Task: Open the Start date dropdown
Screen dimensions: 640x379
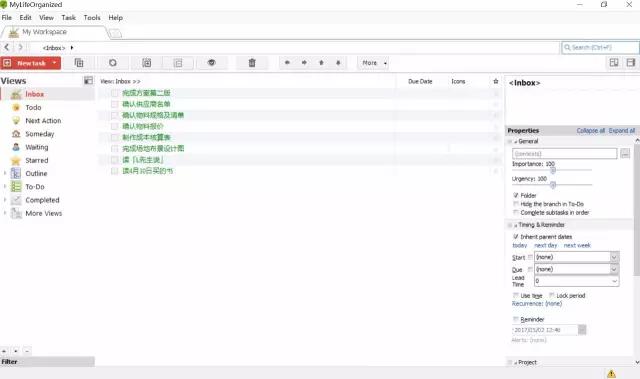Action: click(x=614, y=257)
